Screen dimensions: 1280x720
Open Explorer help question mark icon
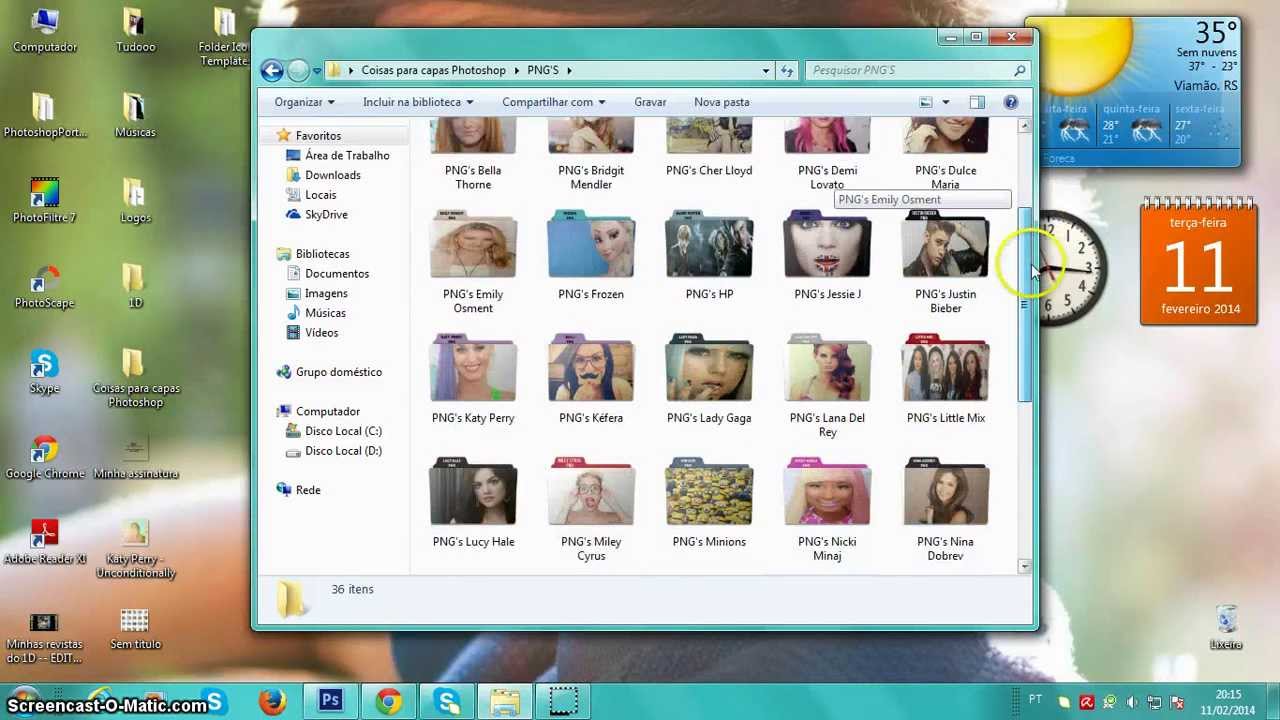1011,102
